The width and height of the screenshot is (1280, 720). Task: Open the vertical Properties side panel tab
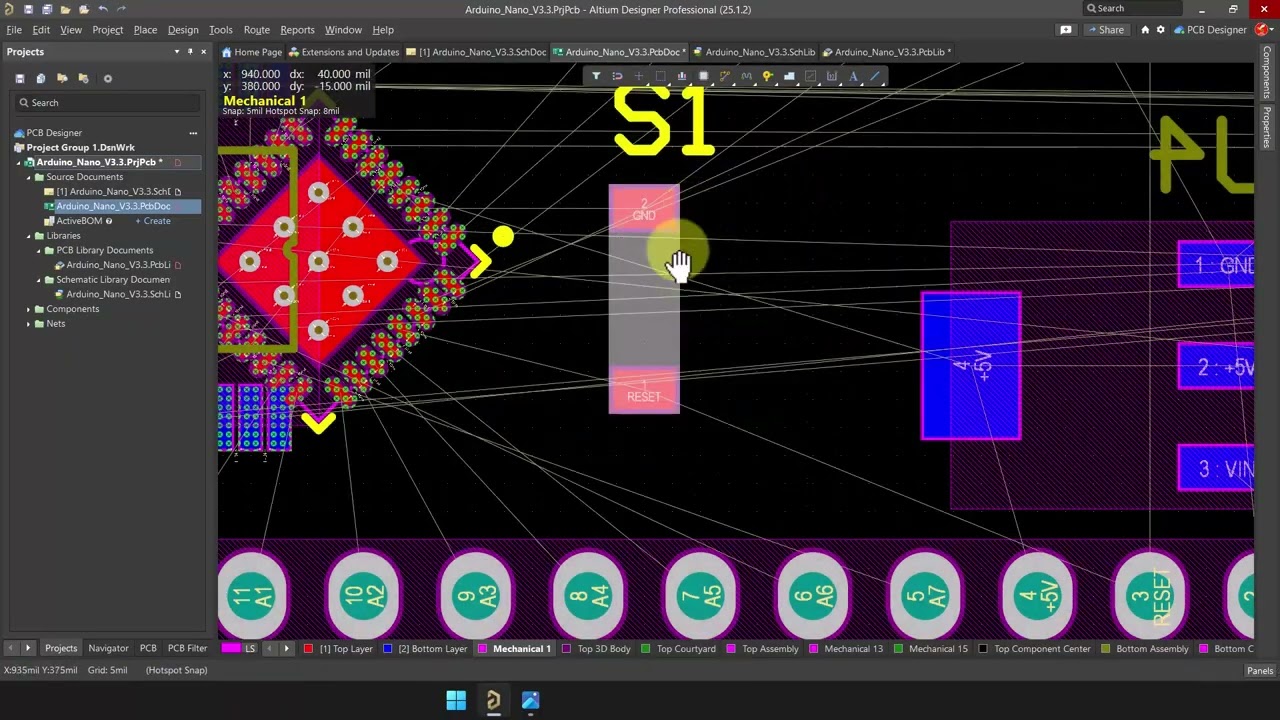coord(1267,128)
